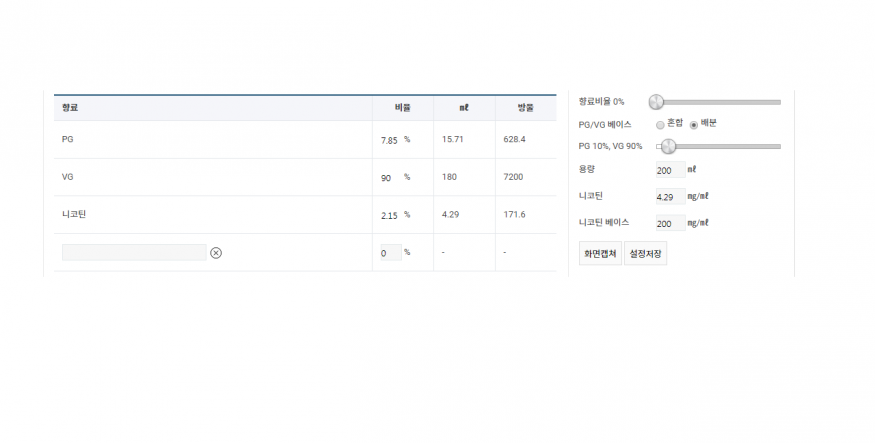
Task: Click the VG ratio value 90
Action: (x=387, y=178)
